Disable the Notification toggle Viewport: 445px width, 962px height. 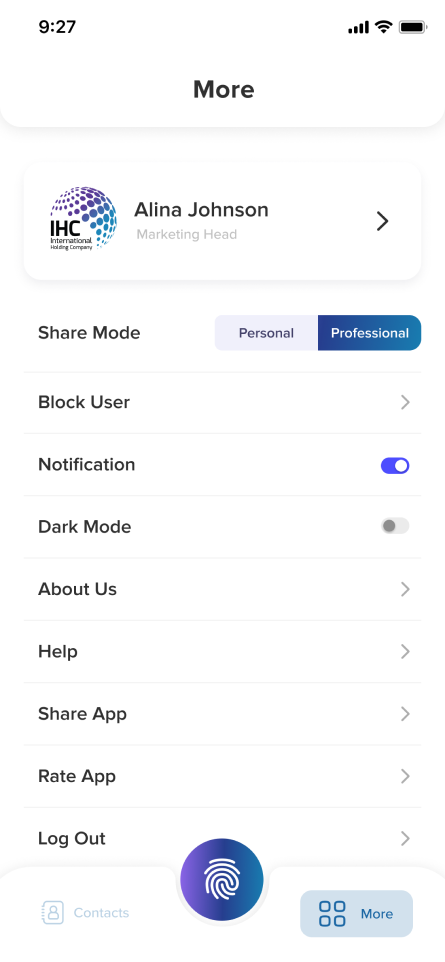coord(395,466)
